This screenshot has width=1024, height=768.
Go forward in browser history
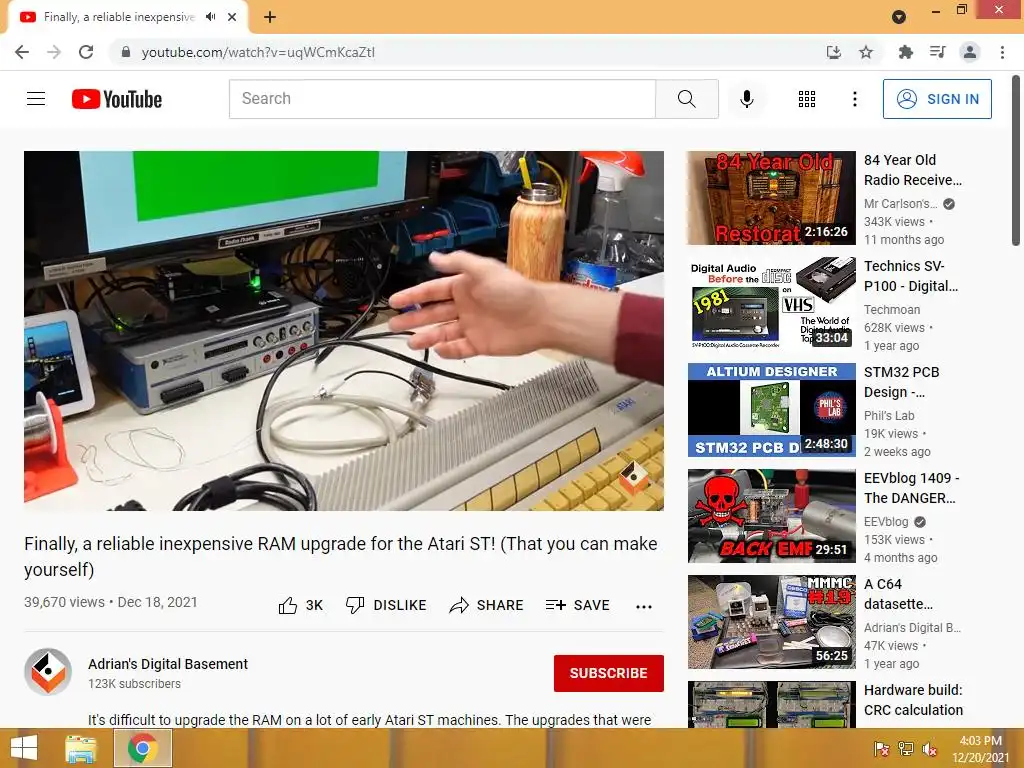click(x=54, y=52)
